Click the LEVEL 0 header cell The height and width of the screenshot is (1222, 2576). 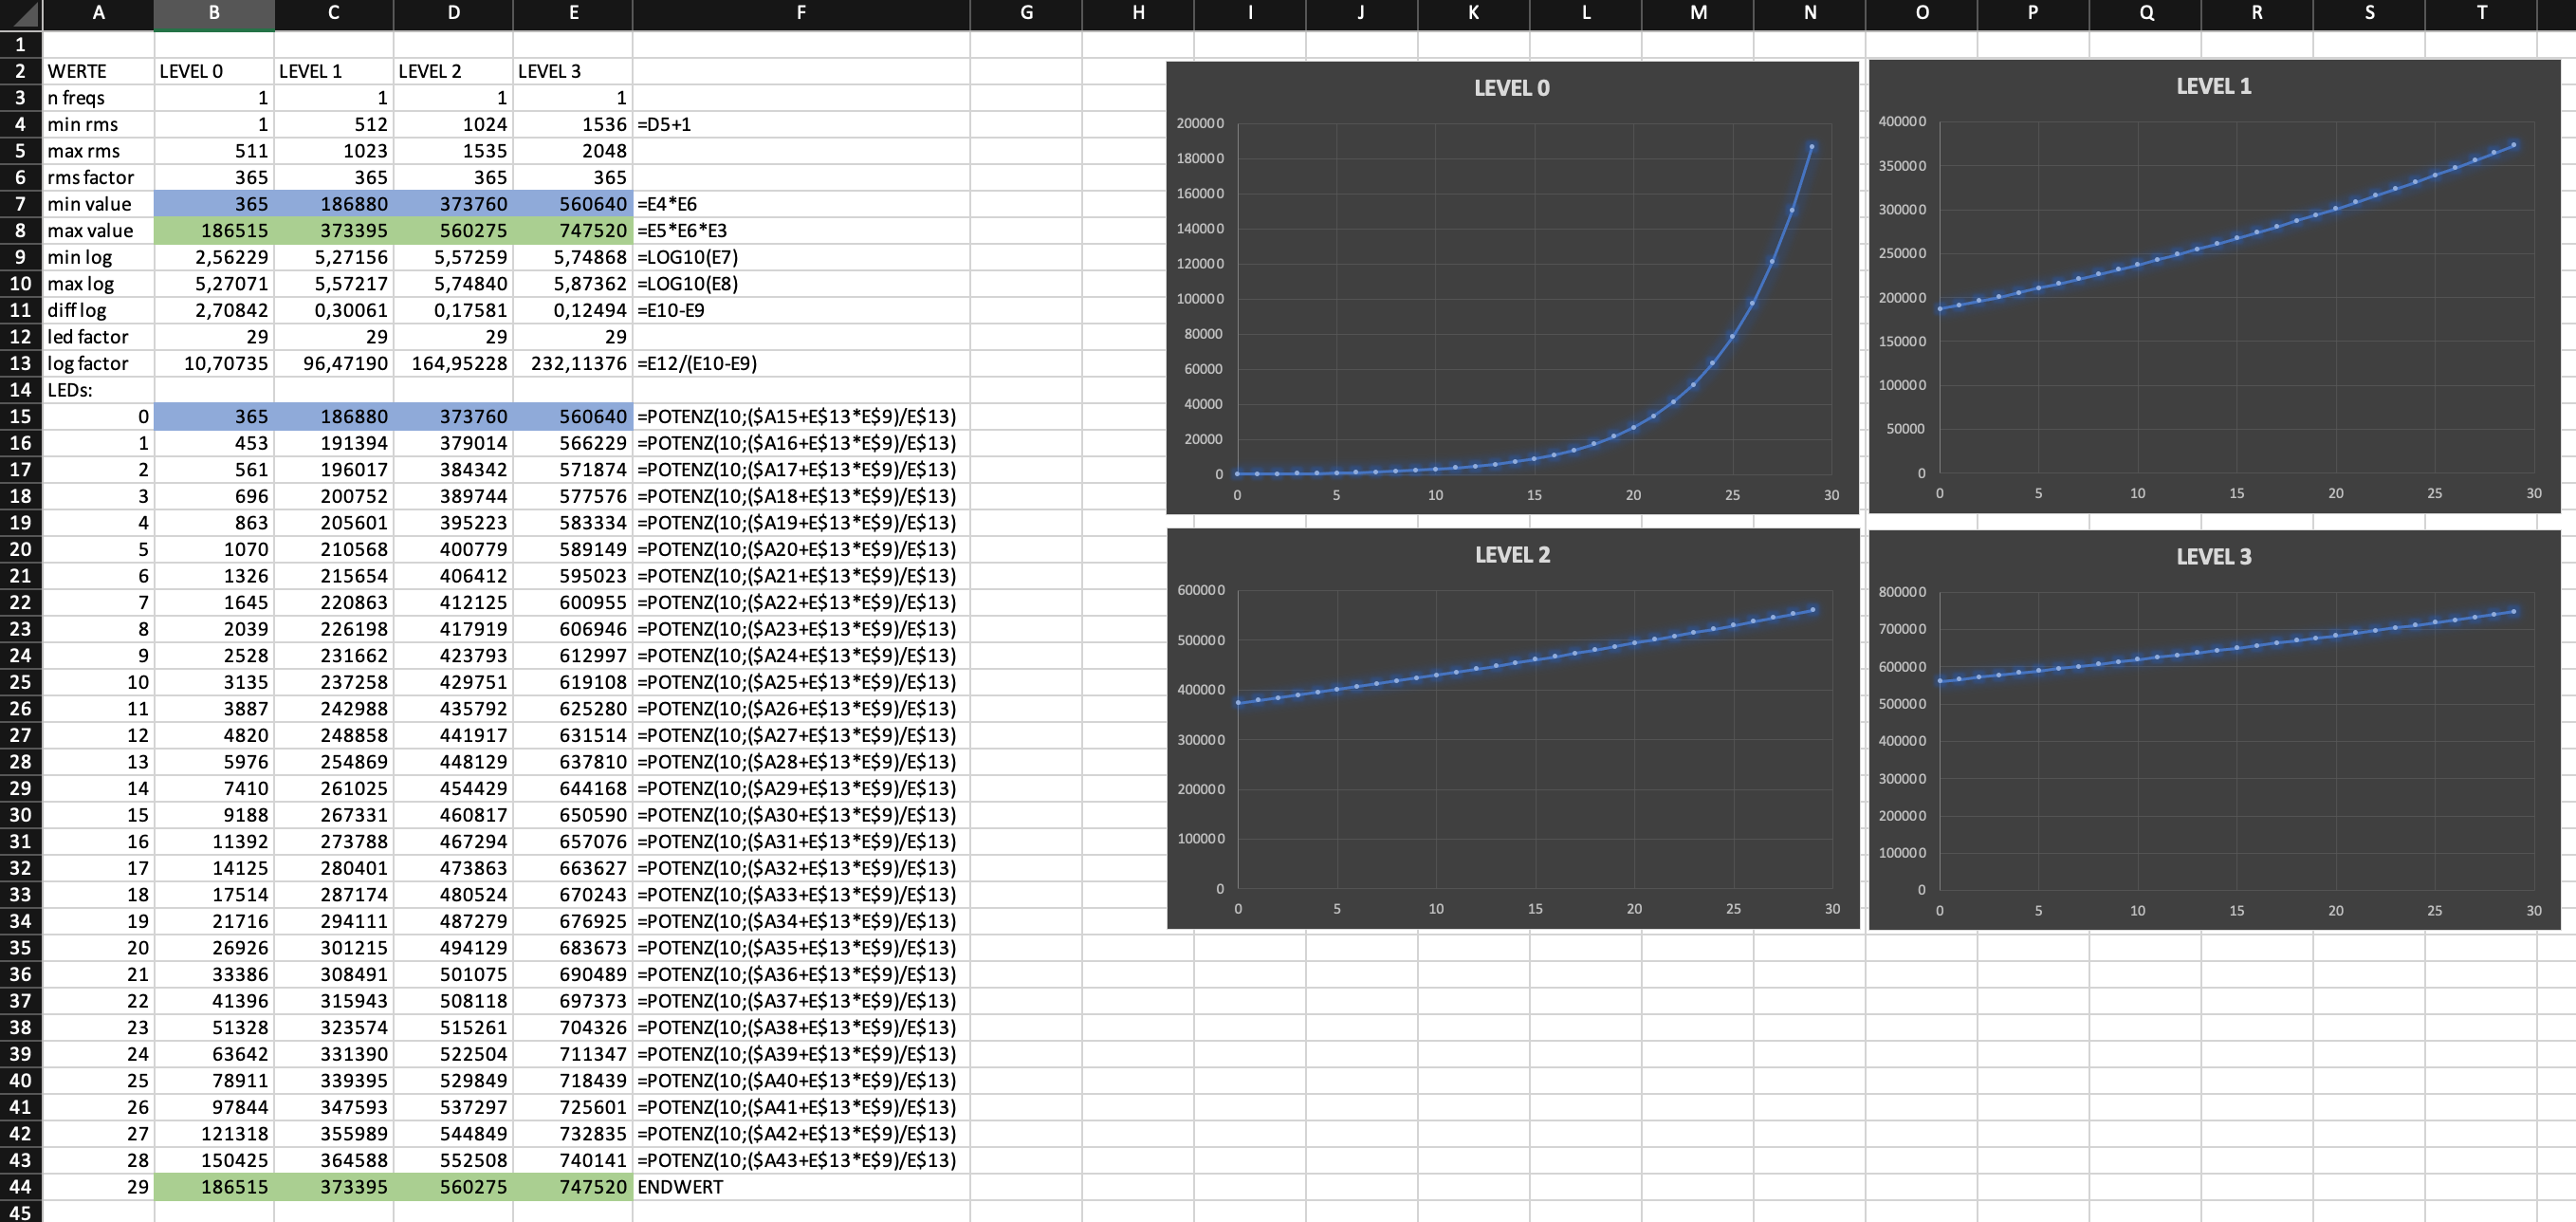pyautogui.click(x=214, y=71)
